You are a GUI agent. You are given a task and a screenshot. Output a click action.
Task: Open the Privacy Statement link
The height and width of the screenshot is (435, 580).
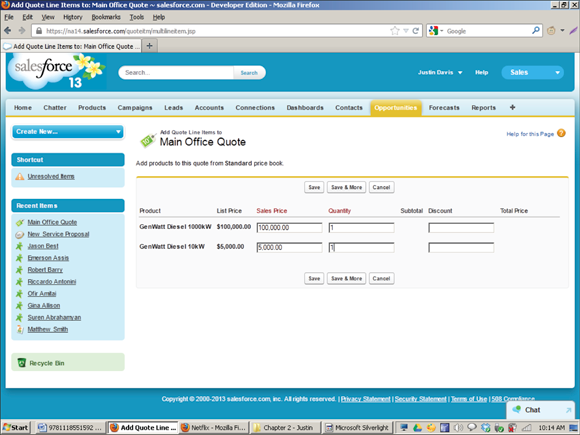365,399
